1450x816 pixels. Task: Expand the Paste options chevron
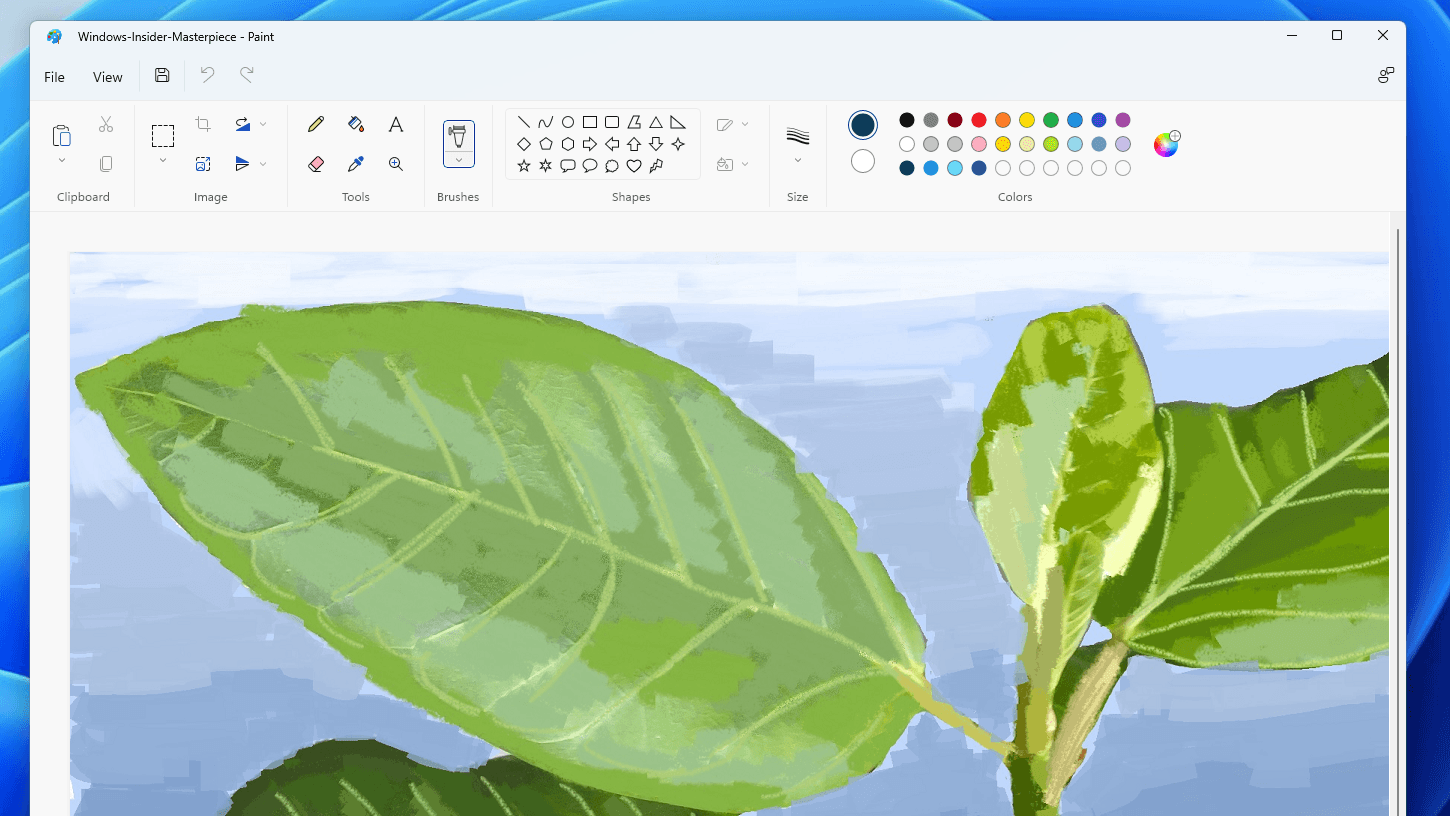click(62, 161)
